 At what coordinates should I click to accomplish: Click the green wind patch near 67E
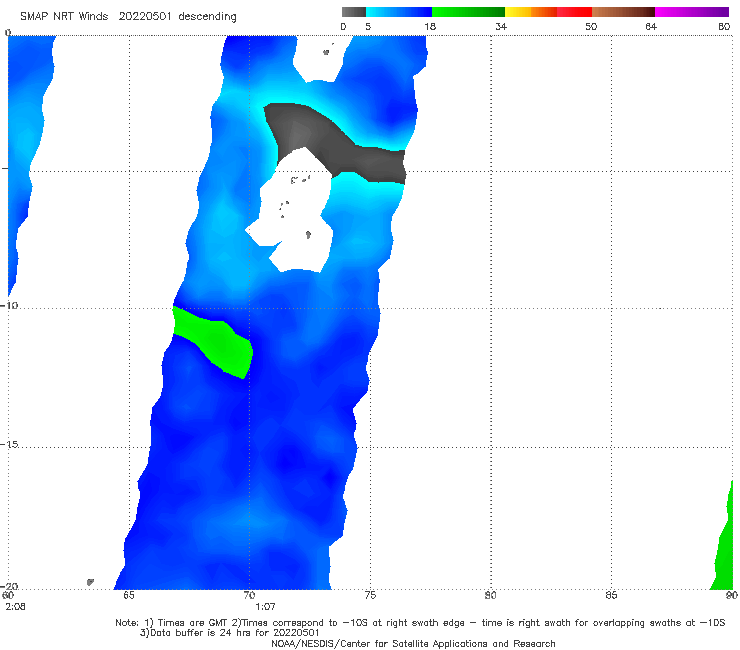(x=215, y=341)
